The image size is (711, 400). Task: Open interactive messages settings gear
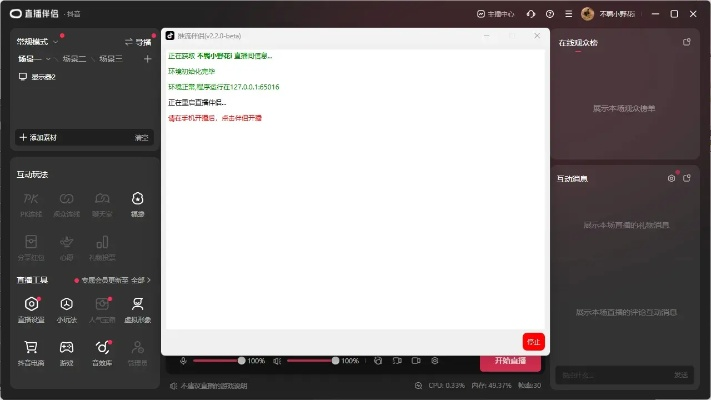[671, 178]
